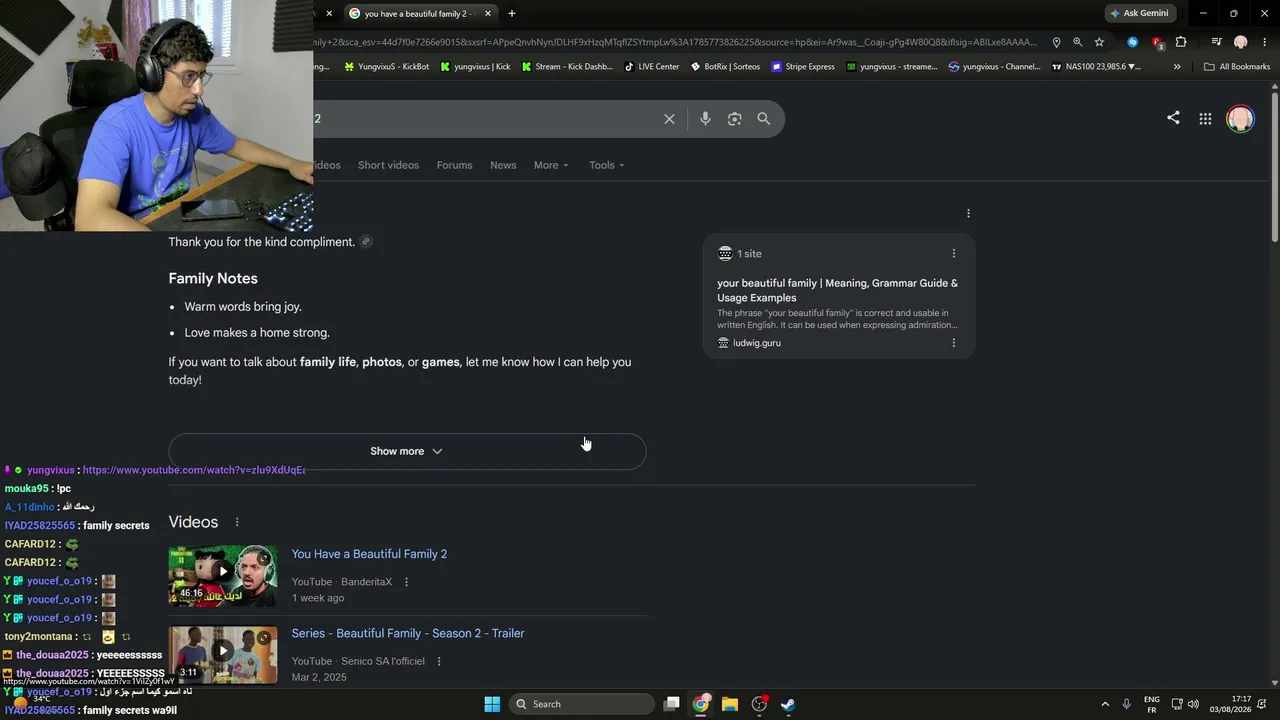Screen dimensions: 1280x720
Task: Play the 3:11 Beautiful Family trailer thumbnail
Action: pos(223,654)
